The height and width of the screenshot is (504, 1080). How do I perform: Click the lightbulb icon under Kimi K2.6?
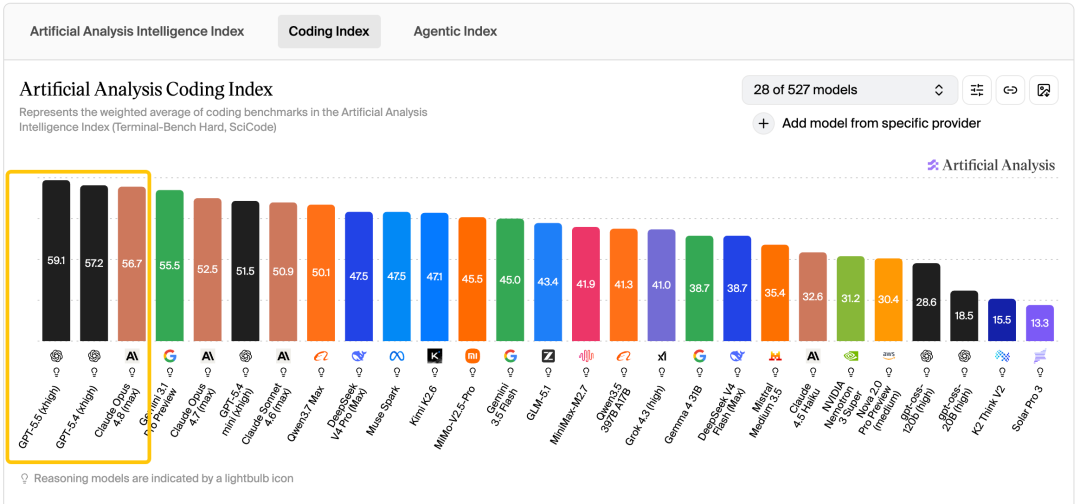434,372
